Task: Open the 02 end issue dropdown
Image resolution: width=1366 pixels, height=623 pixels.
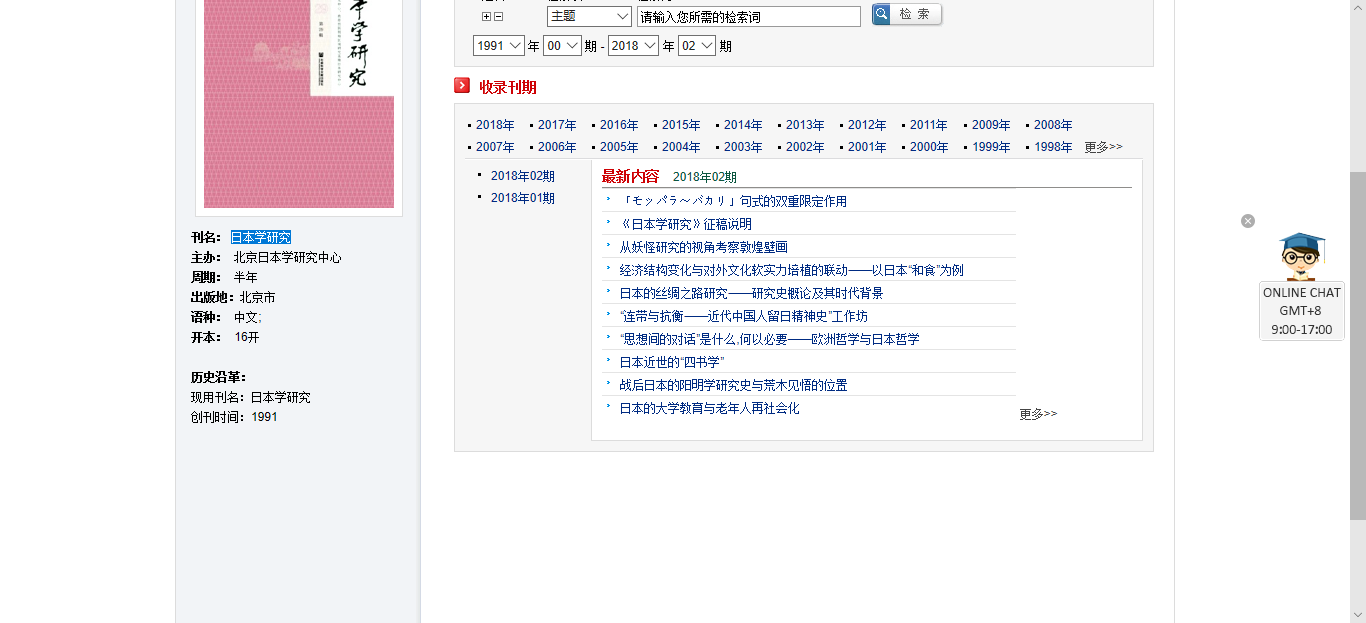Action: tap(697, 46)
